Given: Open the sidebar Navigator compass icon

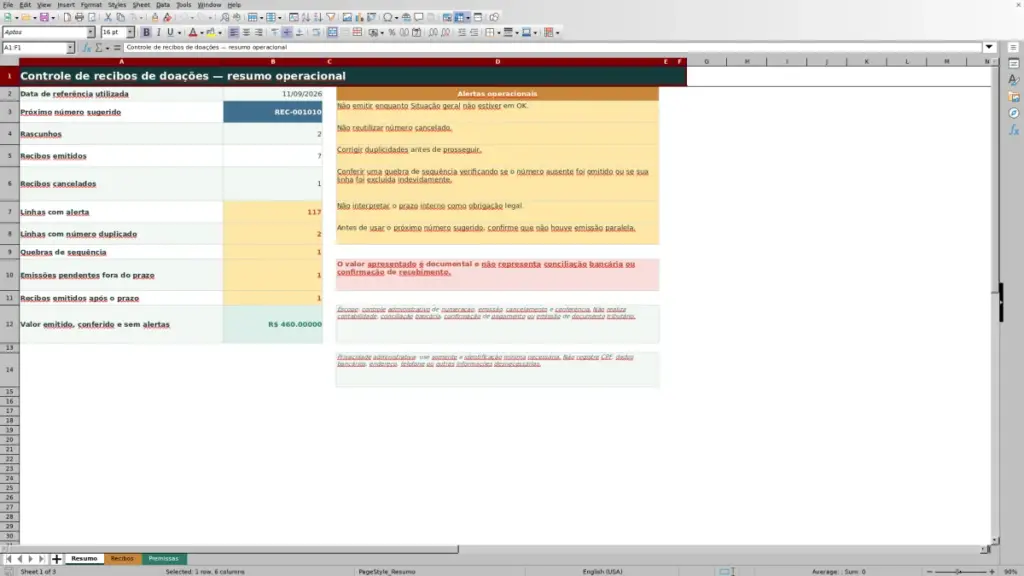Looking at the screenshot, I should click(1014, 114).
